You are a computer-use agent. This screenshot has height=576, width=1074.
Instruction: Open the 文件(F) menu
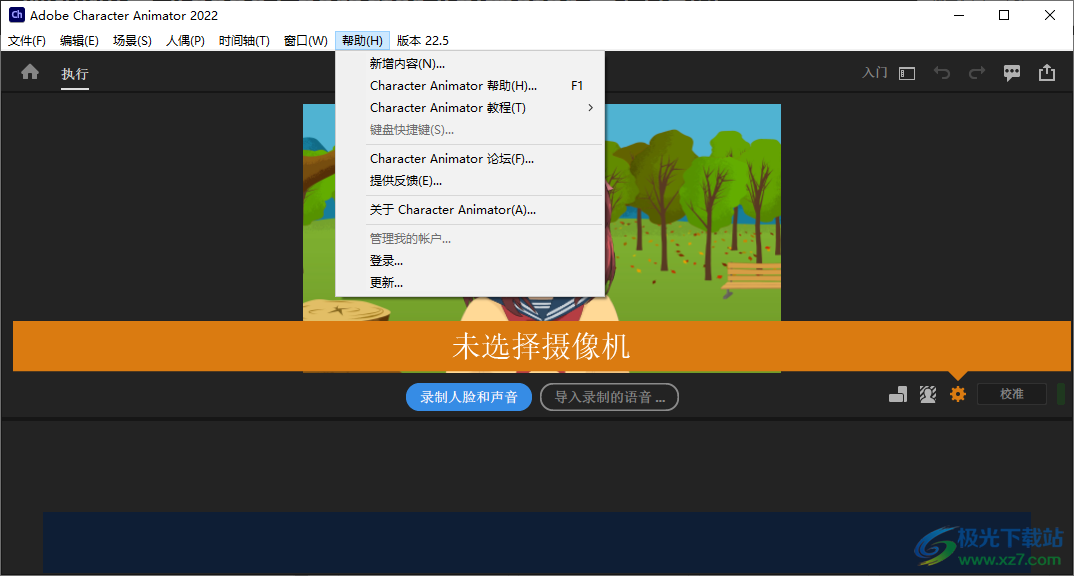click(x=27, y=40)
